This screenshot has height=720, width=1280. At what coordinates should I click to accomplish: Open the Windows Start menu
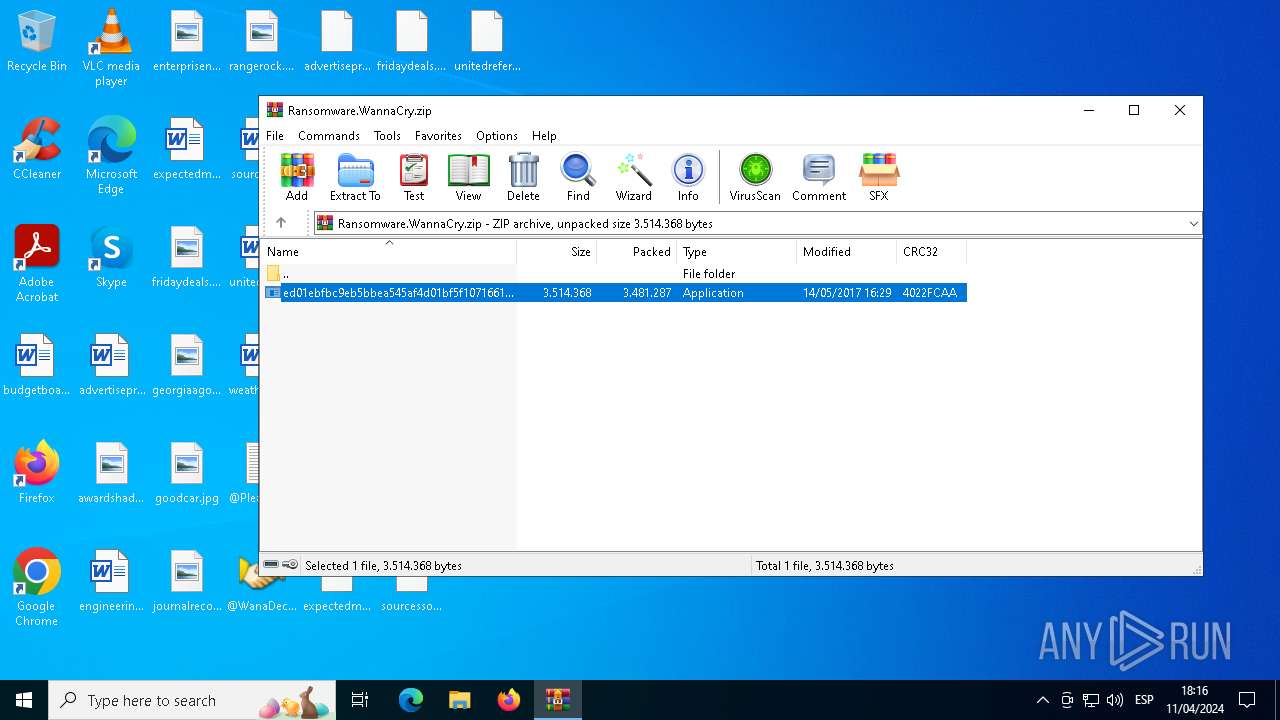pyautogui.click(x=24, y=700)
